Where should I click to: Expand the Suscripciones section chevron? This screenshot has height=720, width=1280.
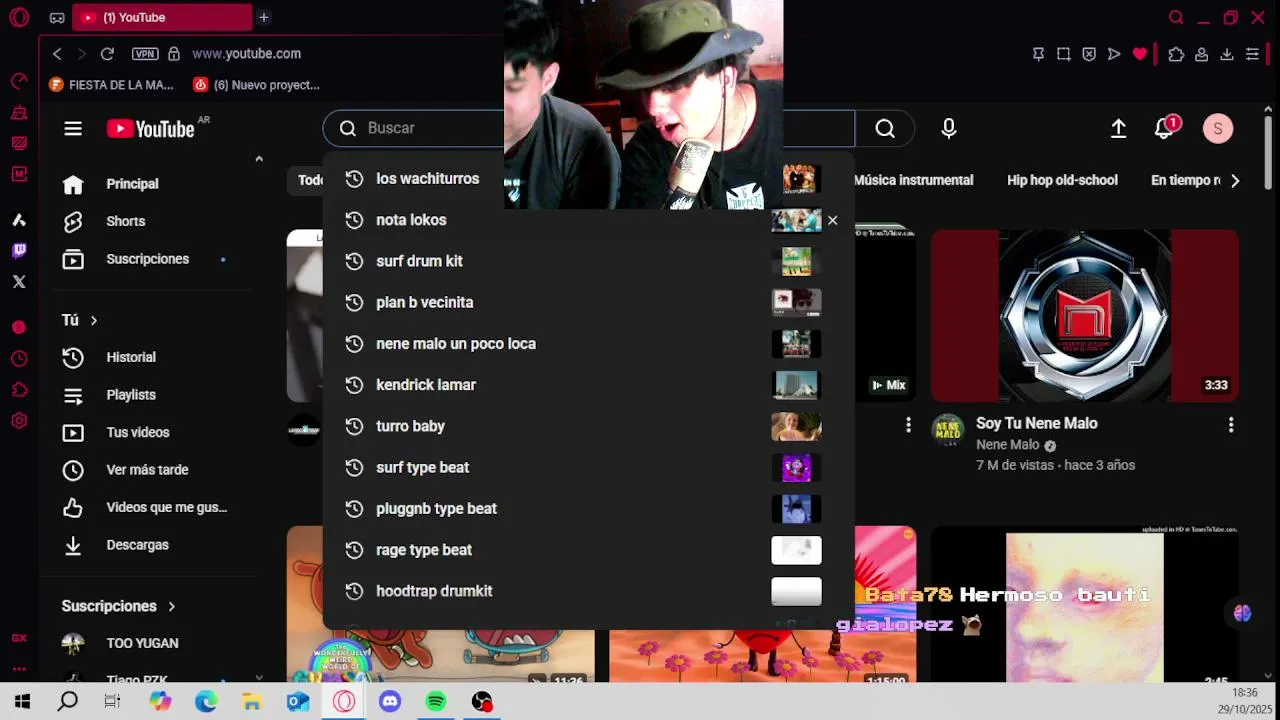coord(171,606)
